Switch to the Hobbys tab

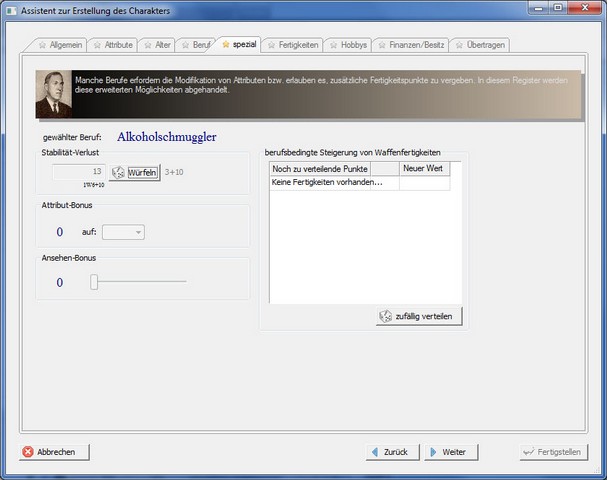(348, 45)
